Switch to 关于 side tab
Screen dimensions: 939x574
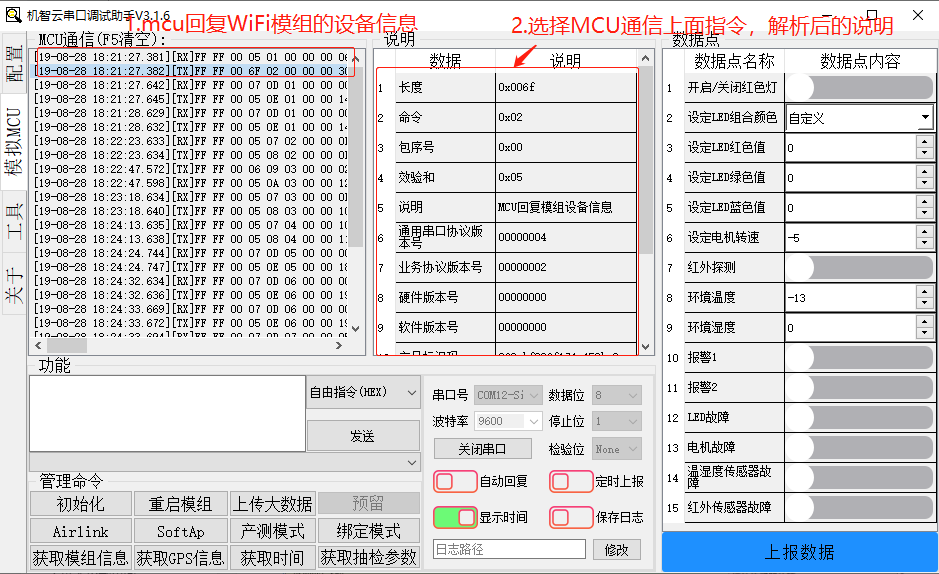coord(14,284)
